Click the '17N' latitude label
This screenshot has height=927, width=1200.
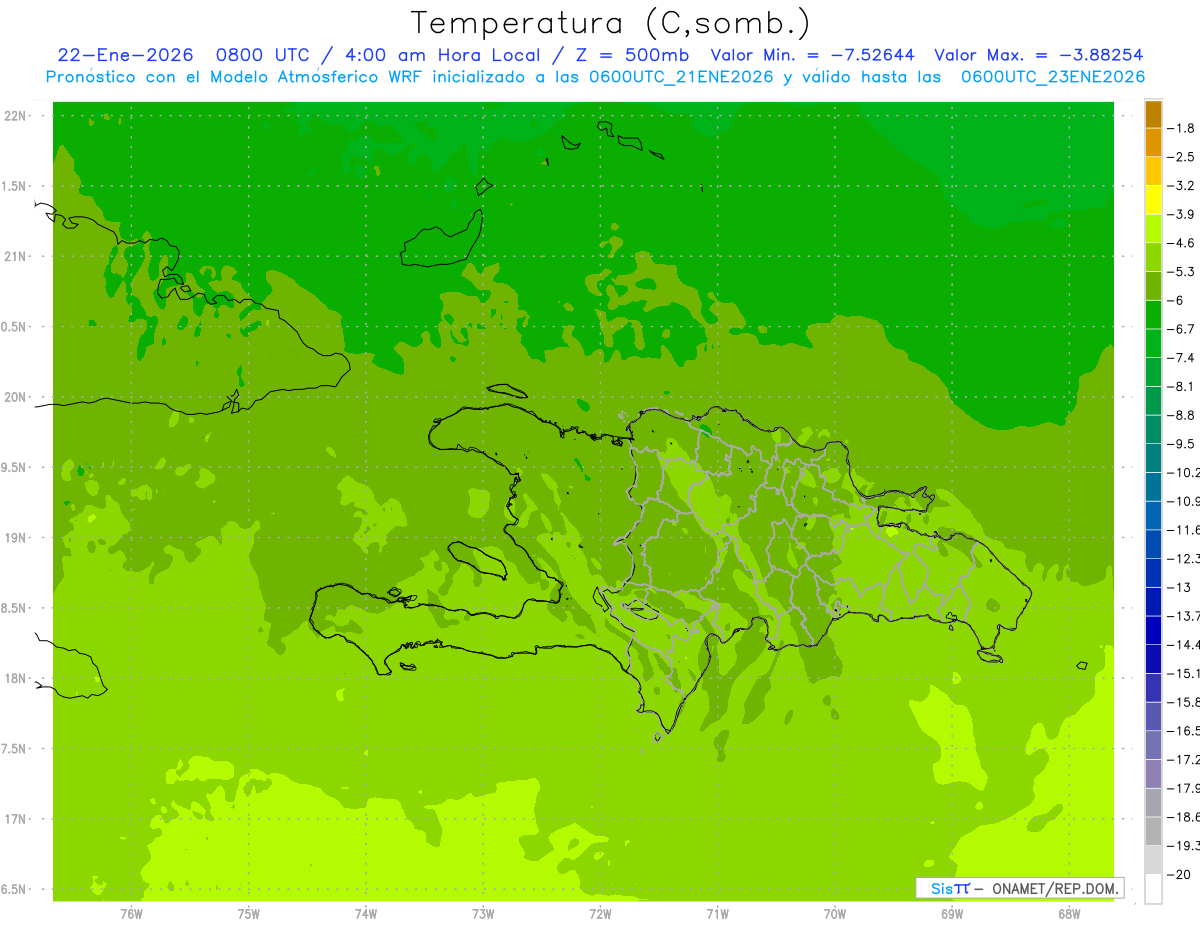(x=16, y=819)
